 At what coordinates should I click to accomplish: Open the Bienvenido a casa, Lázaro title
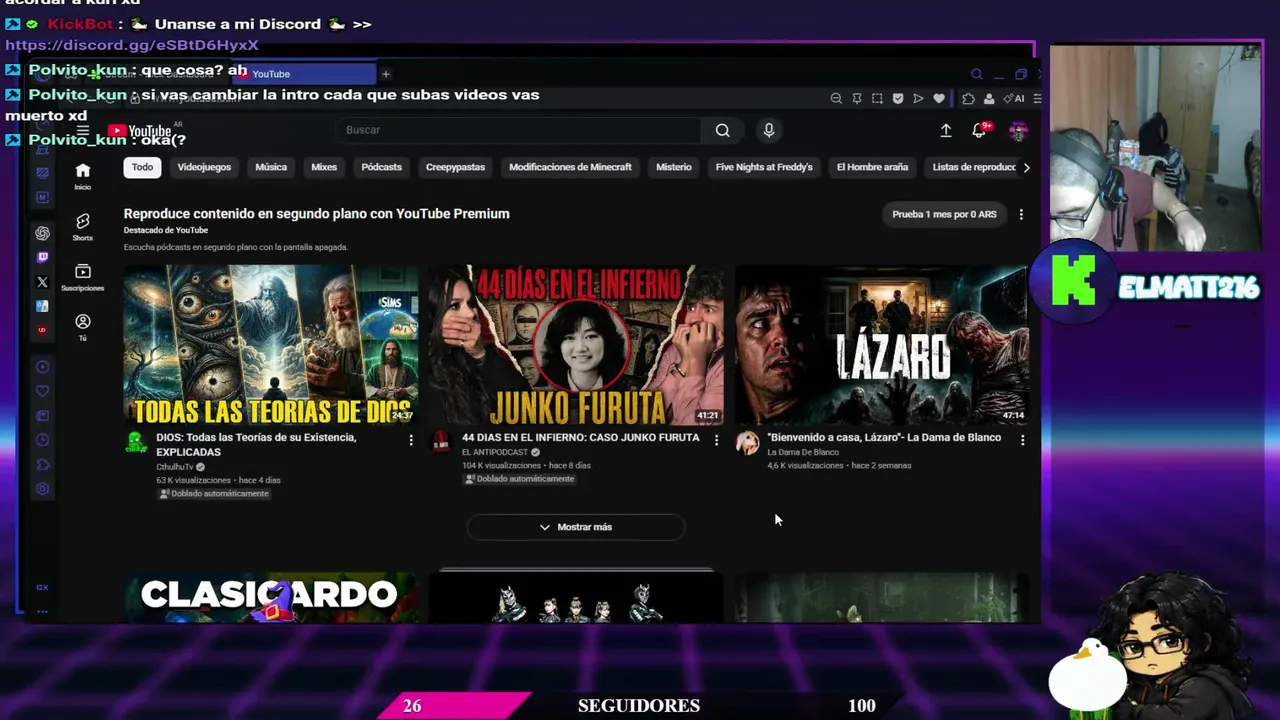coord(884,438)
